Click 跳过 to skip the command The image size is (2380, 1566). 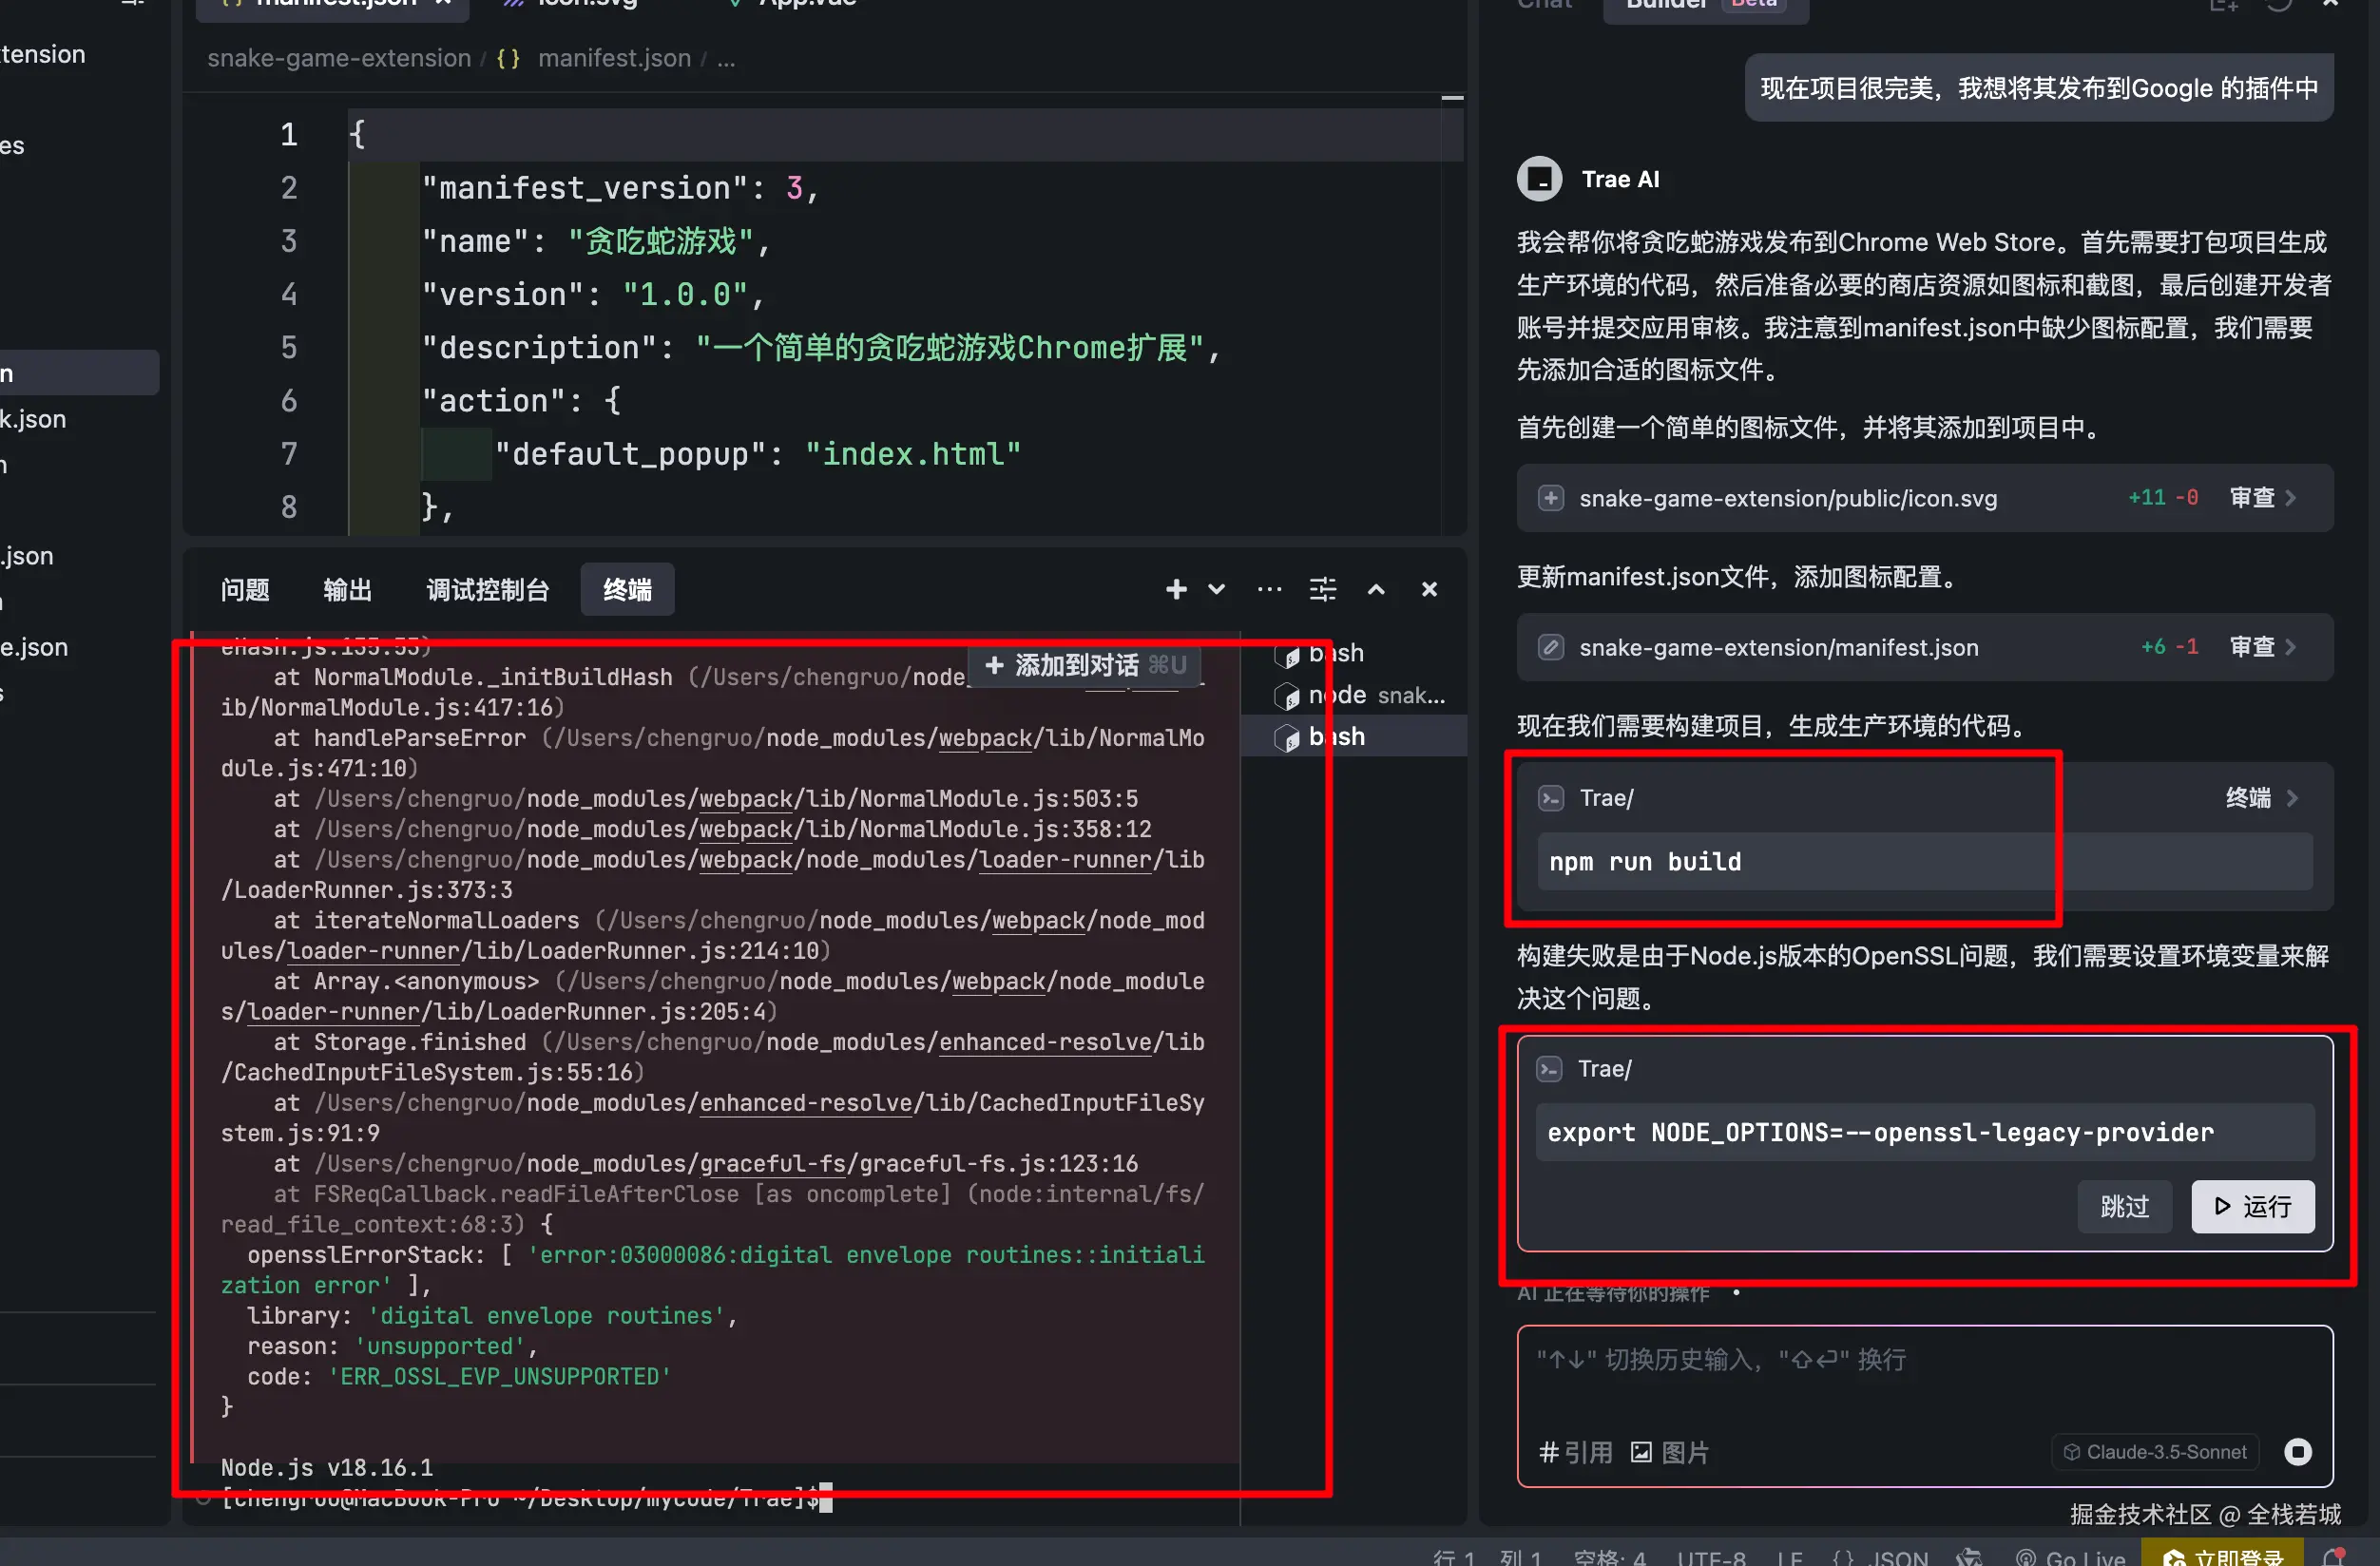pyautogui.click(x=2123, y=1206)
